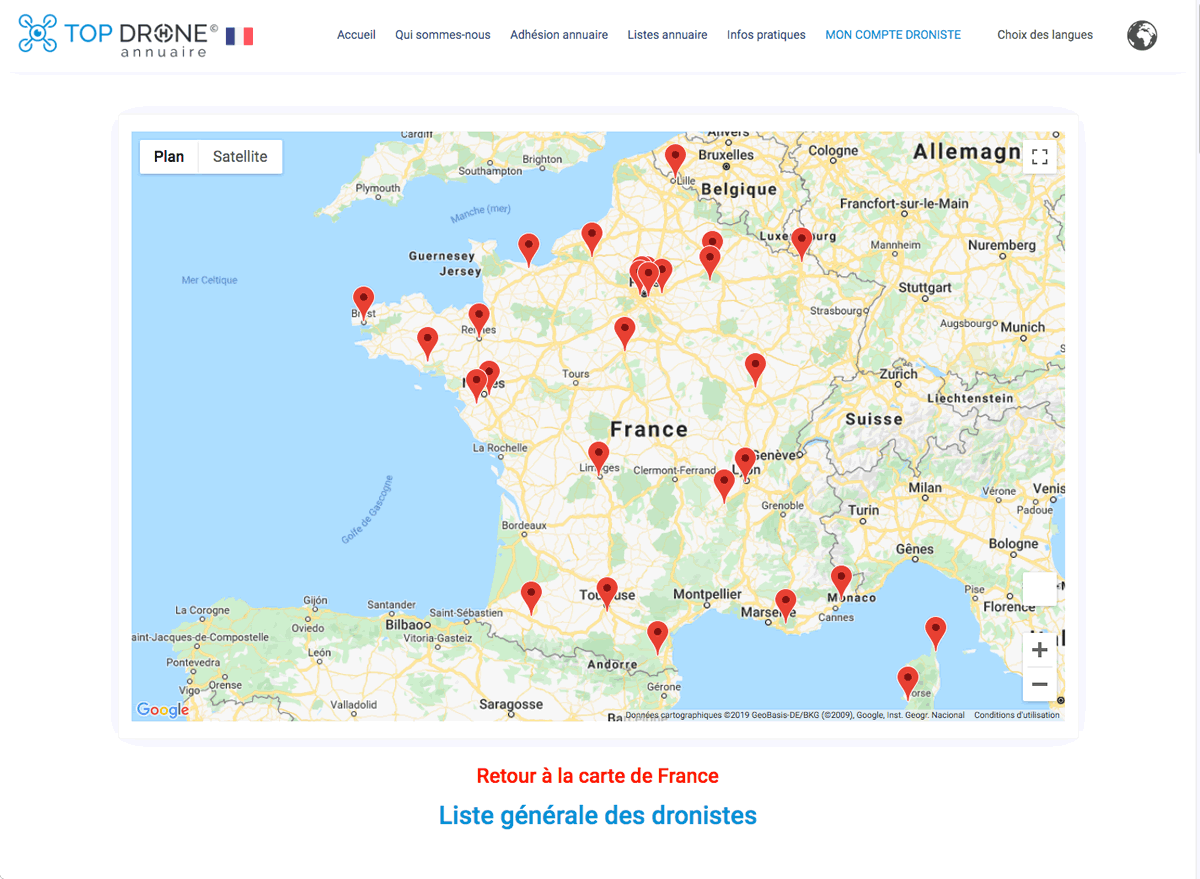Open the Listes annuaire menu item

(667, 34)
